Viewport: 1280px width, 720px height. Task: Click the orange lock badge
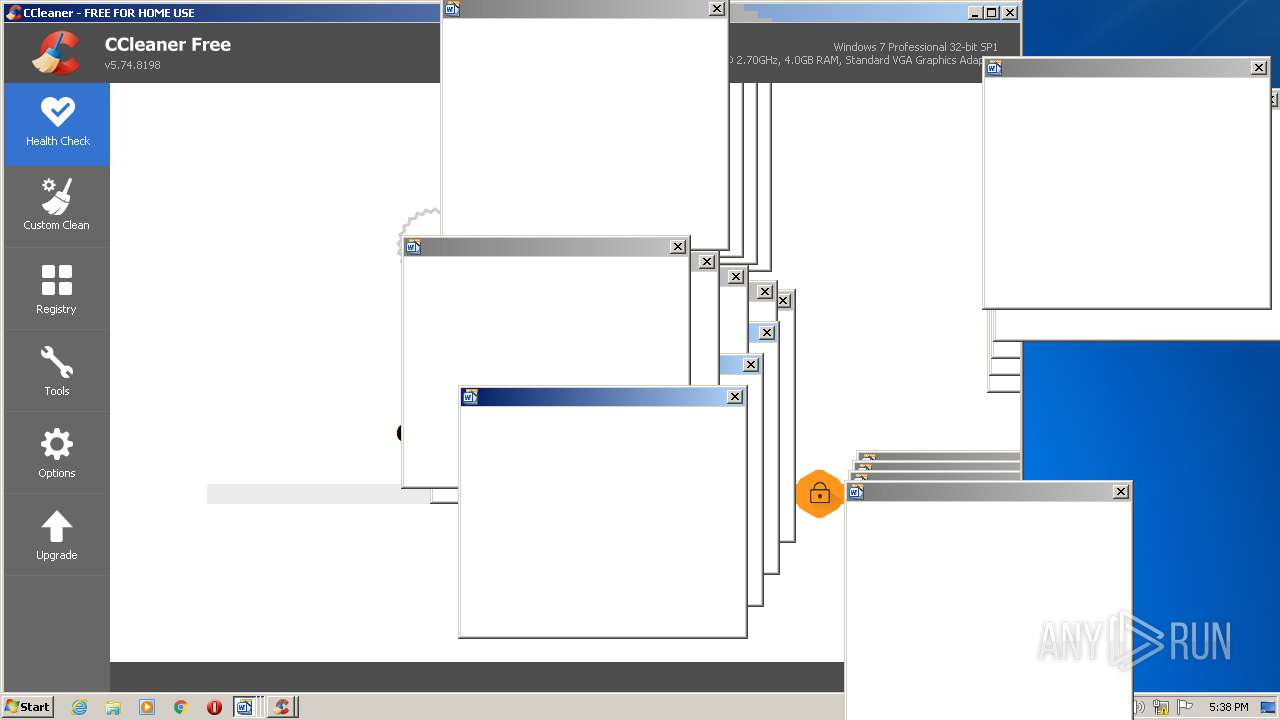tap(819, 494)
